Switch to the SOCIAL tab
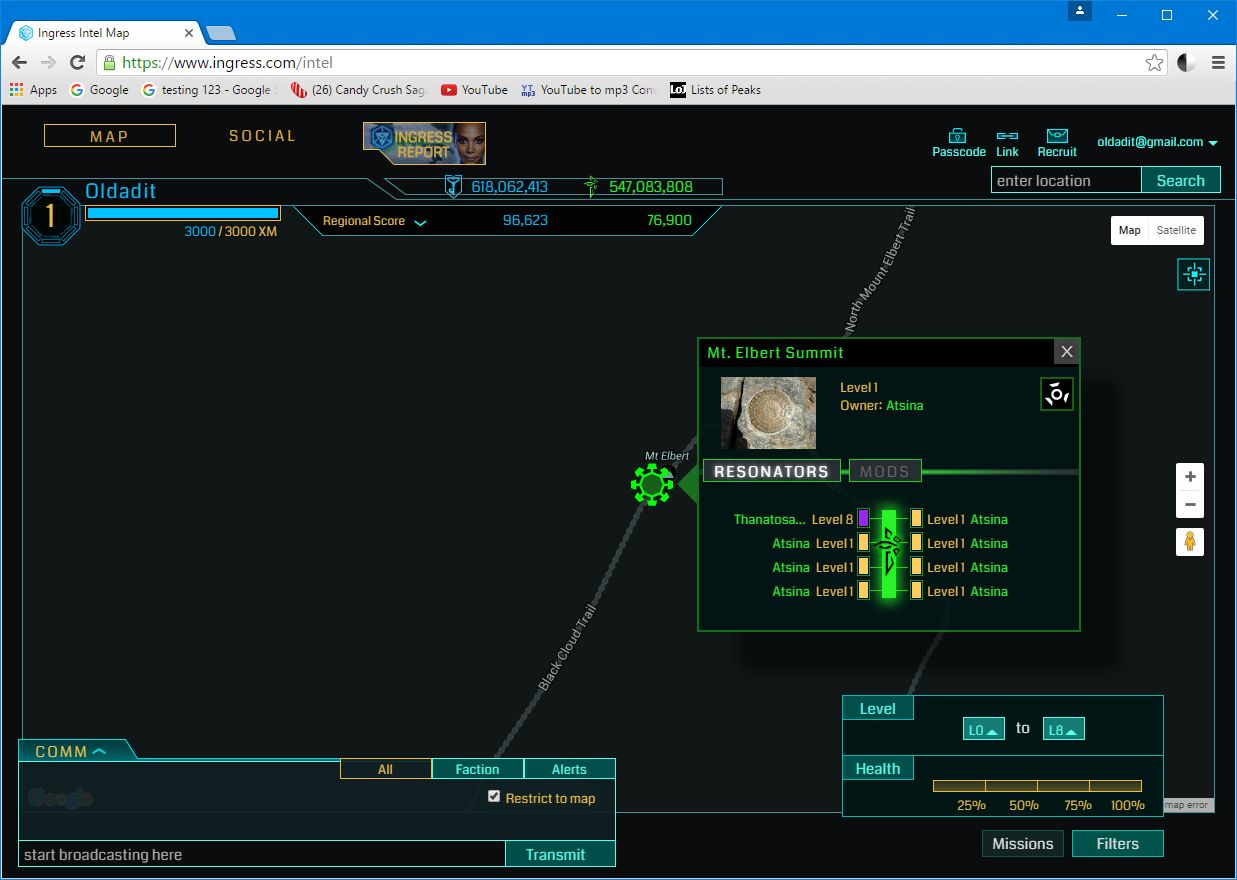The image size is (1237, 880). 262,136
